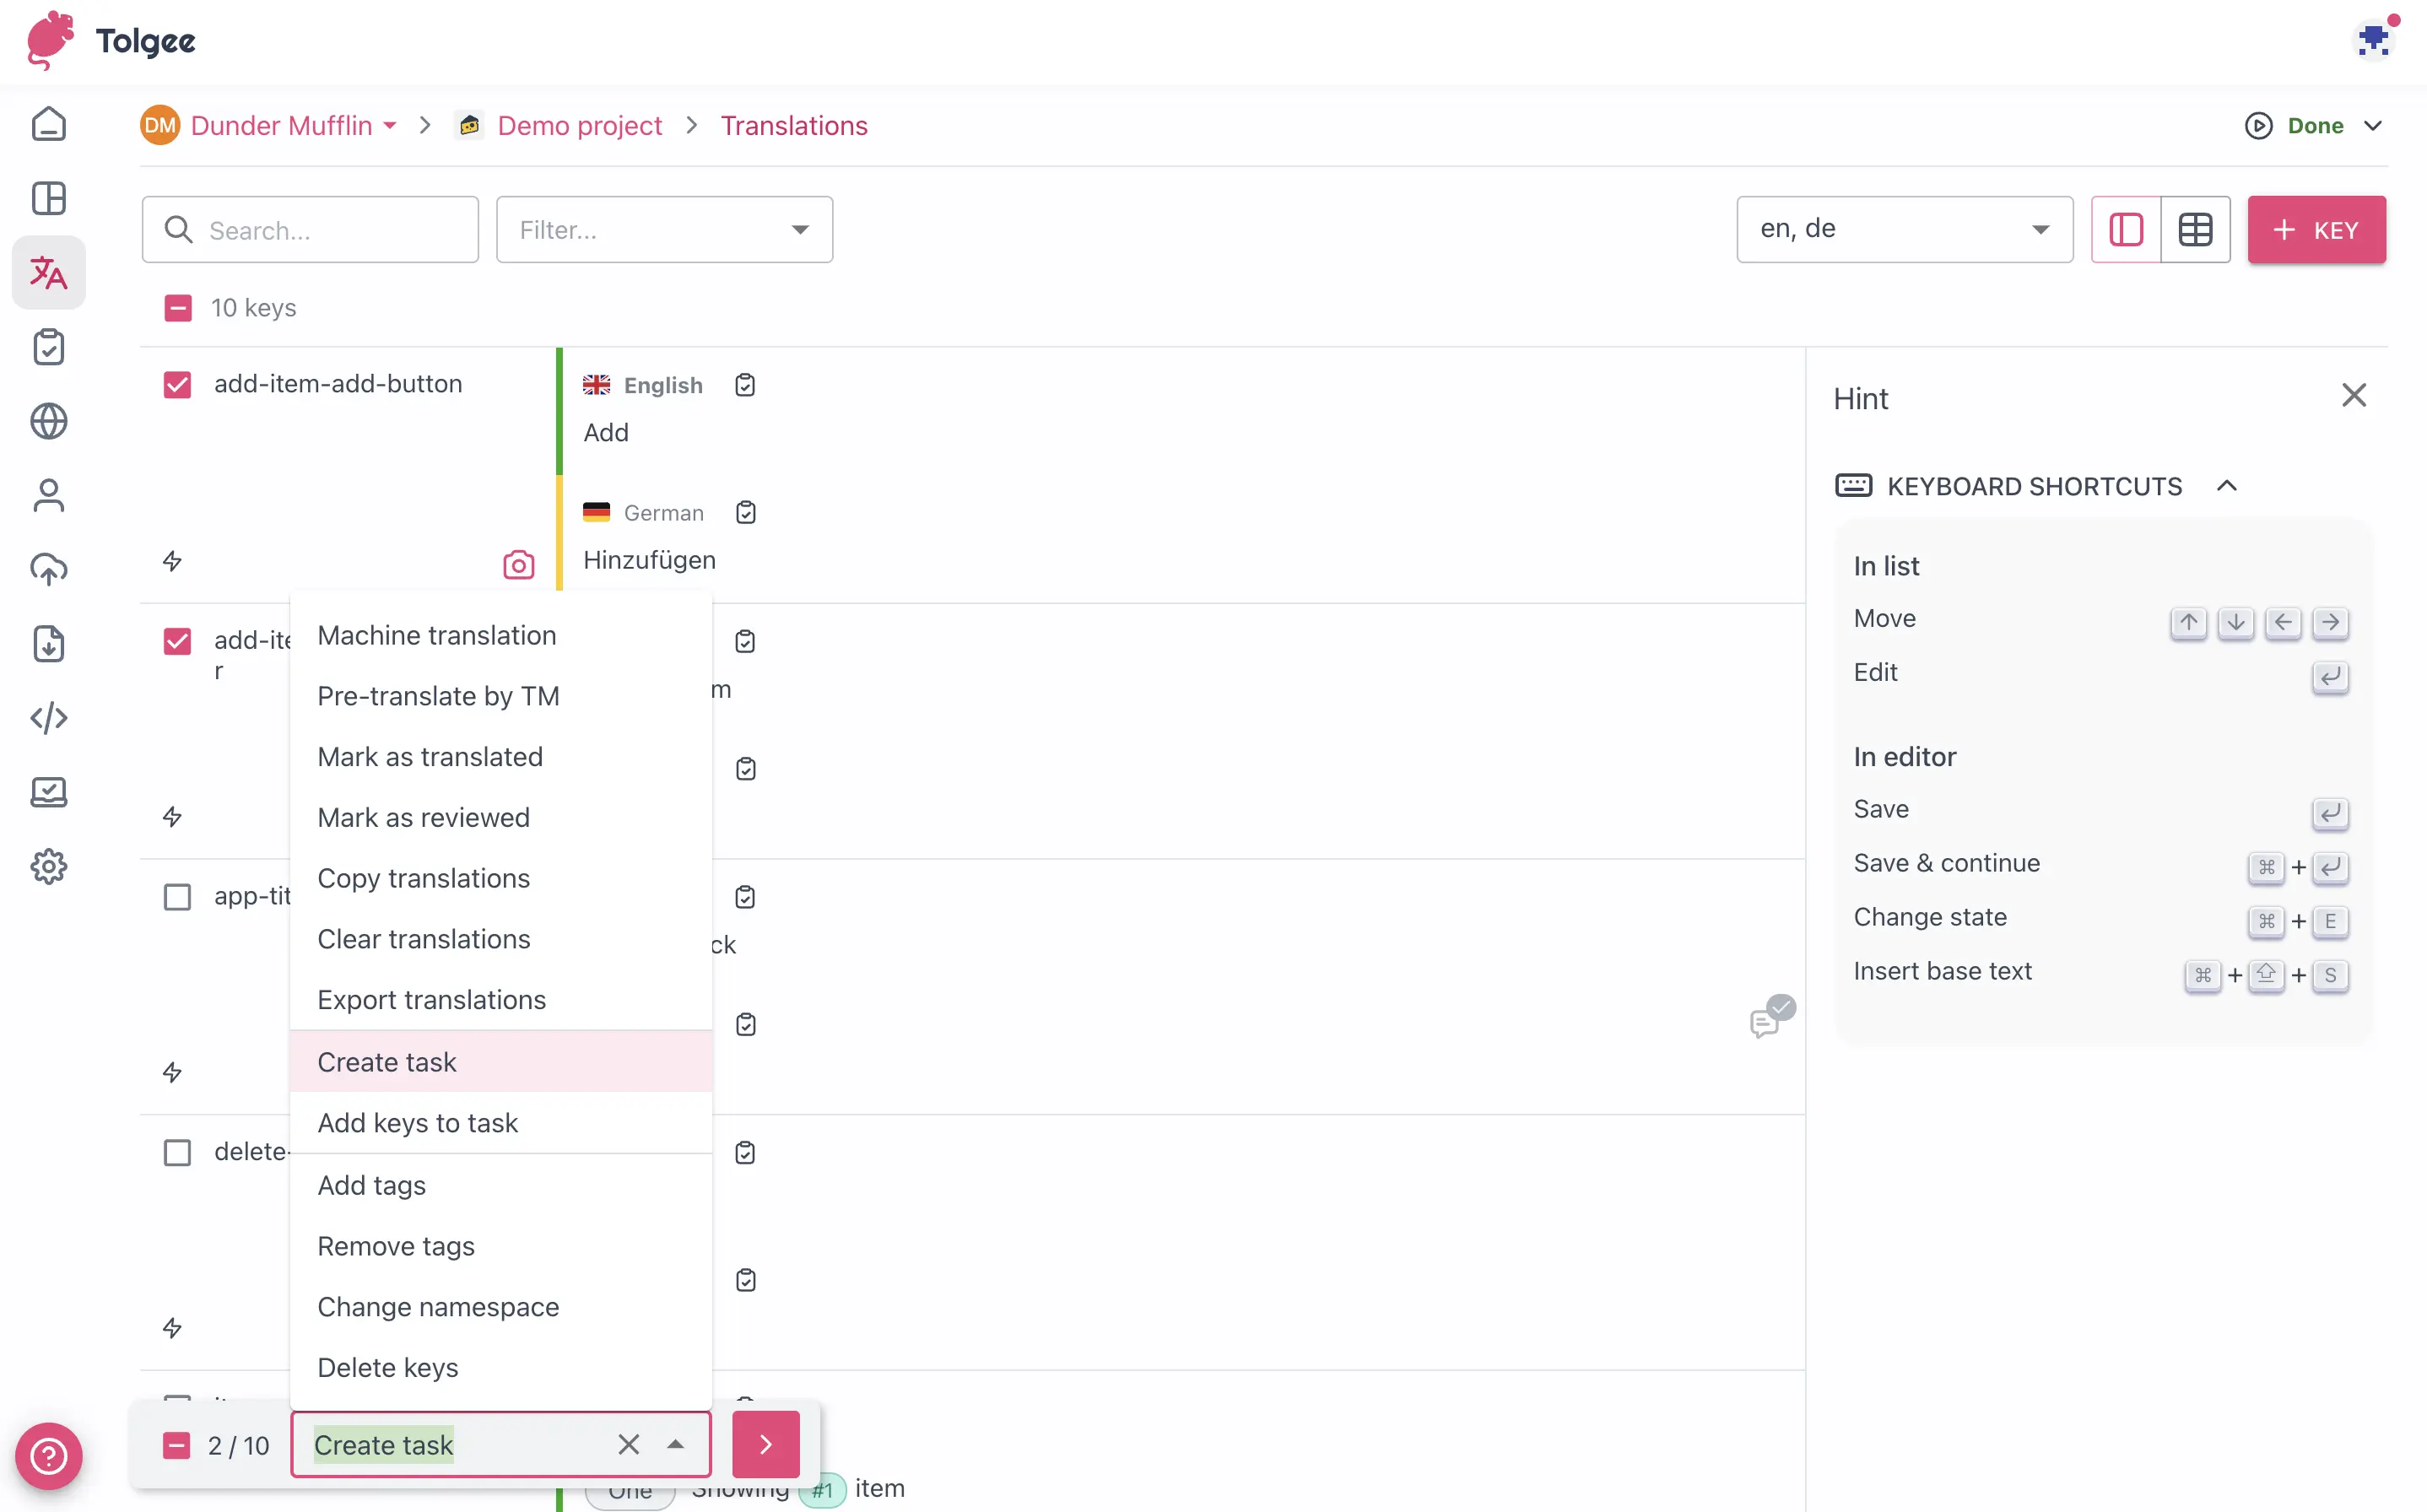
Task: Select Delete keys from context menu
Action: click(x=386, y=1368)
